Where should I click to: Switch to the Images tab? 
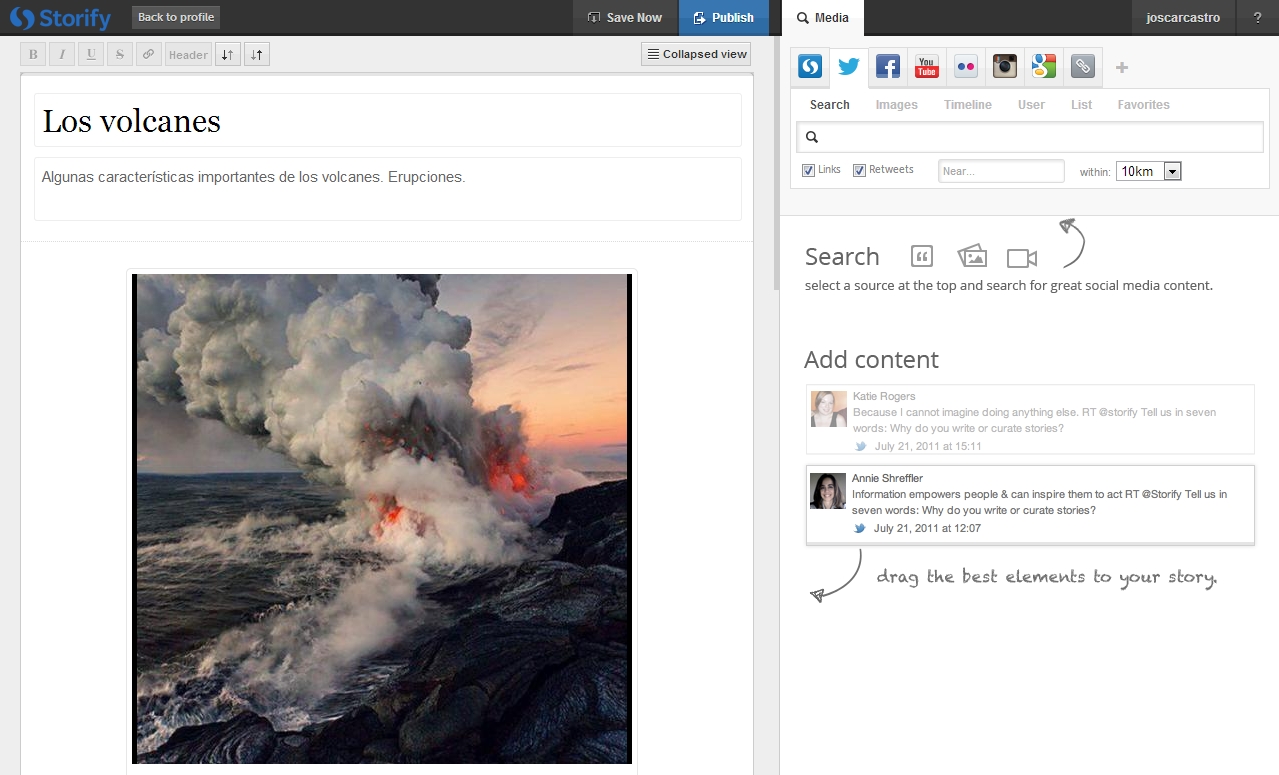click(896, 105)
